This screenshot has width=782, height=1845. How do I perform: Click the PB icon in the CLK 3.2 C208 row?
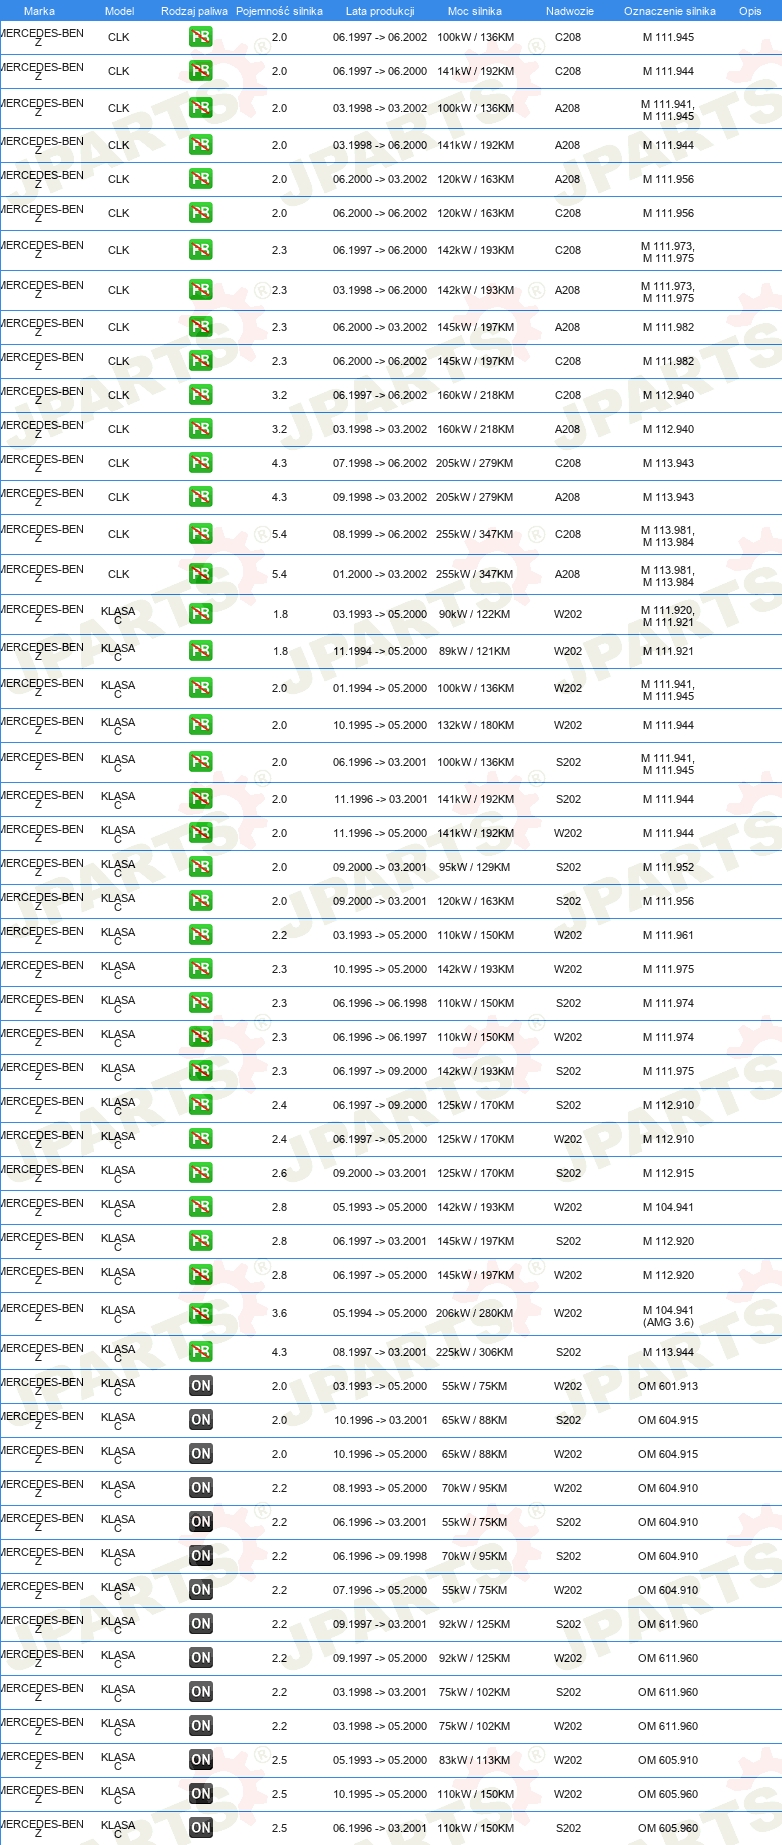(x=201, y=395)
